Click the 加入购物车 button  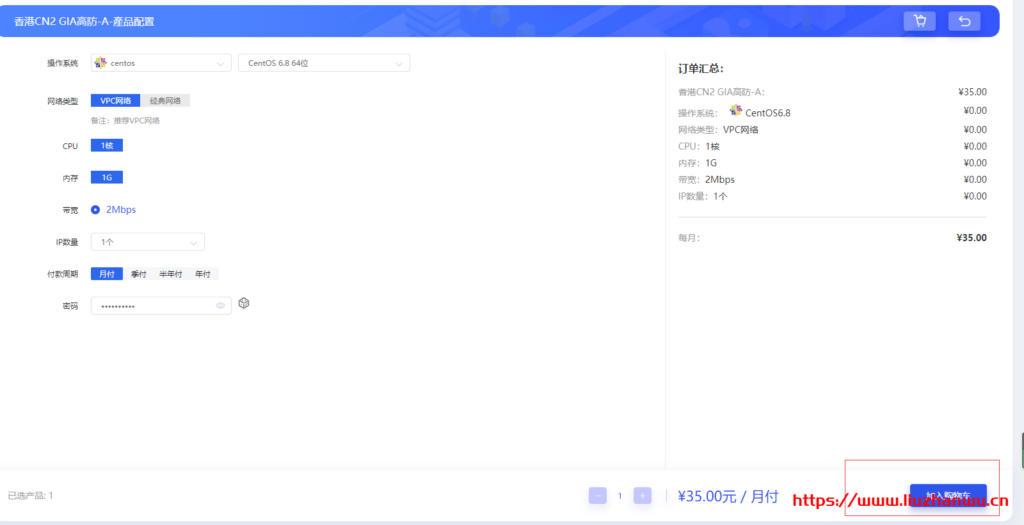point(947,495)
